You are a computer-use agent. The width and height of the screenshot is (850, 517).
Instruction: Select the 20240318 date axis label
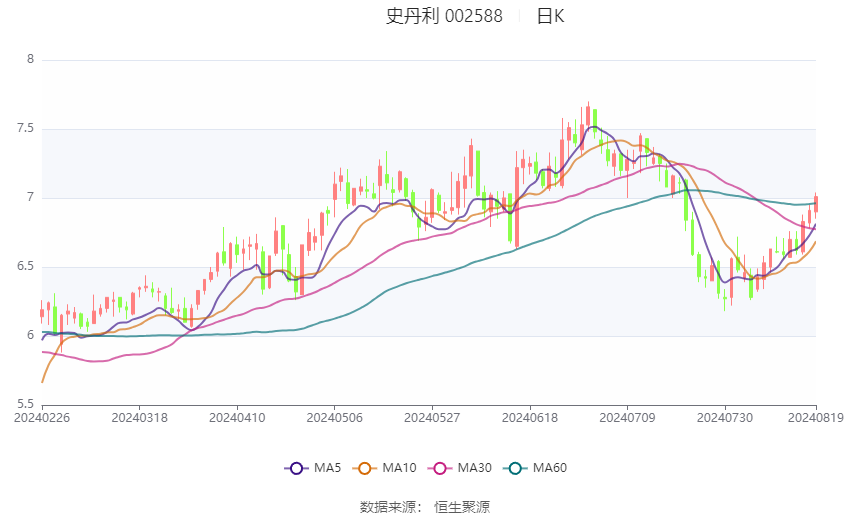click(139, 418)
